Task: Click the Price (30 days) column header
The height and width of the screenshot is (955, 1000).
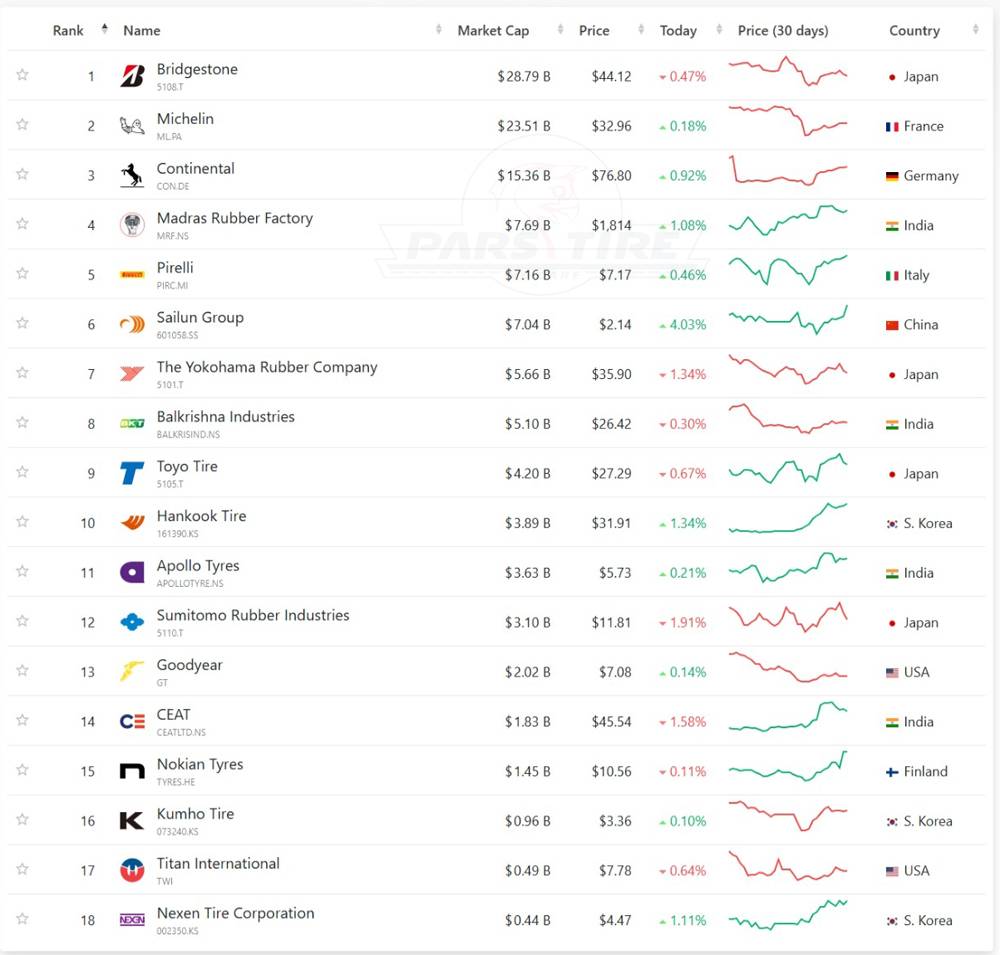Action: tap(783, 31)
